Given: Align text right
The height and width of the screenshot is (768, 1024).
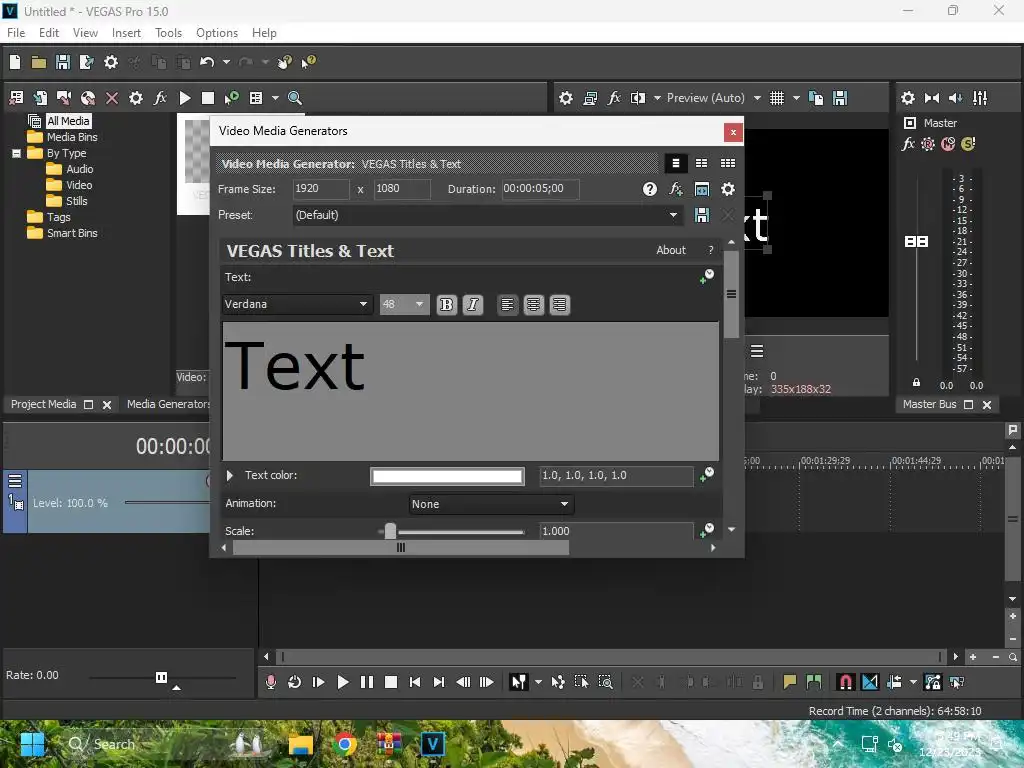Looking at the screenshot, I should [560, 304].
